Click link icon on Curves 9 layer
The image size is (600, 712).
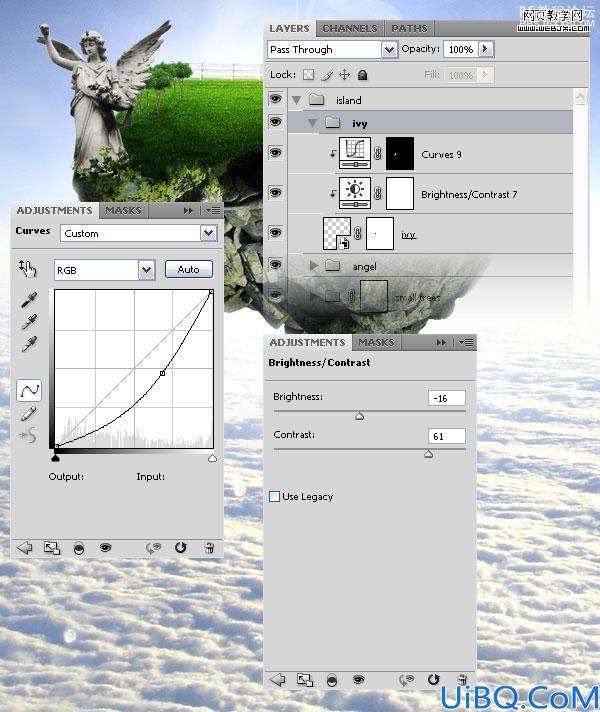coord(377,153)
